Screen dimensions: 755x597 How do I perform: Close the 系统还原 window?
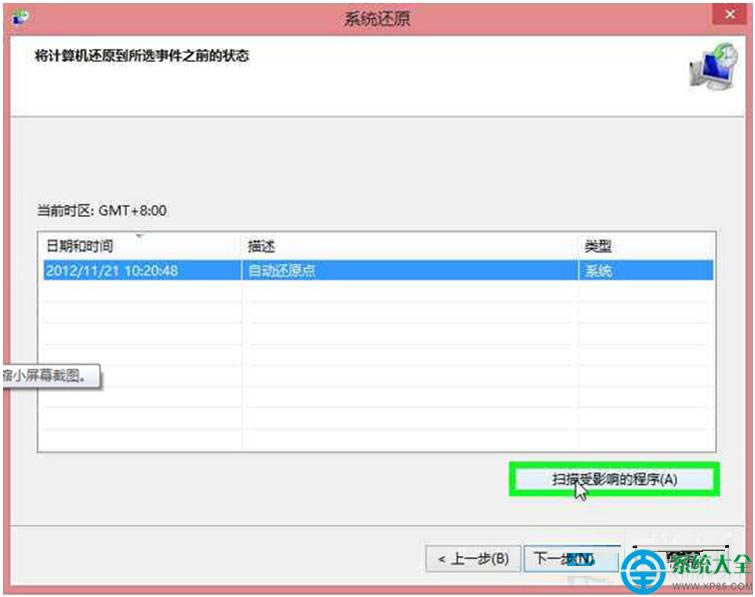730,14
